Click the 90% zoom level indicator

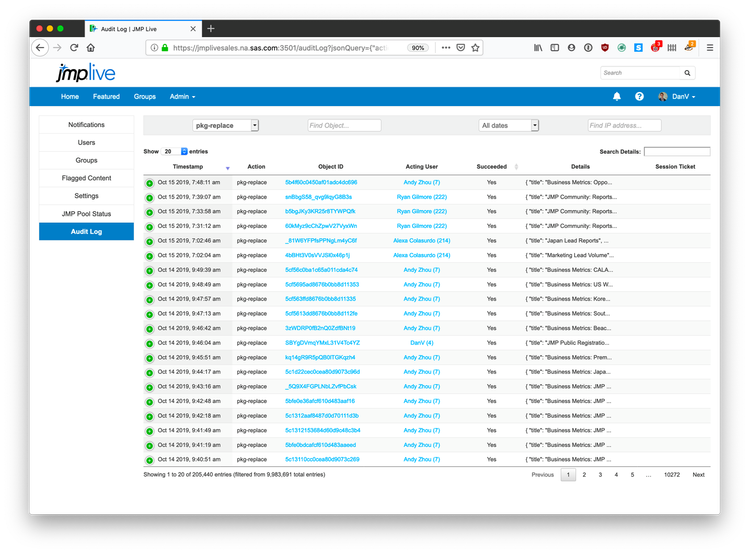[418, 48]
